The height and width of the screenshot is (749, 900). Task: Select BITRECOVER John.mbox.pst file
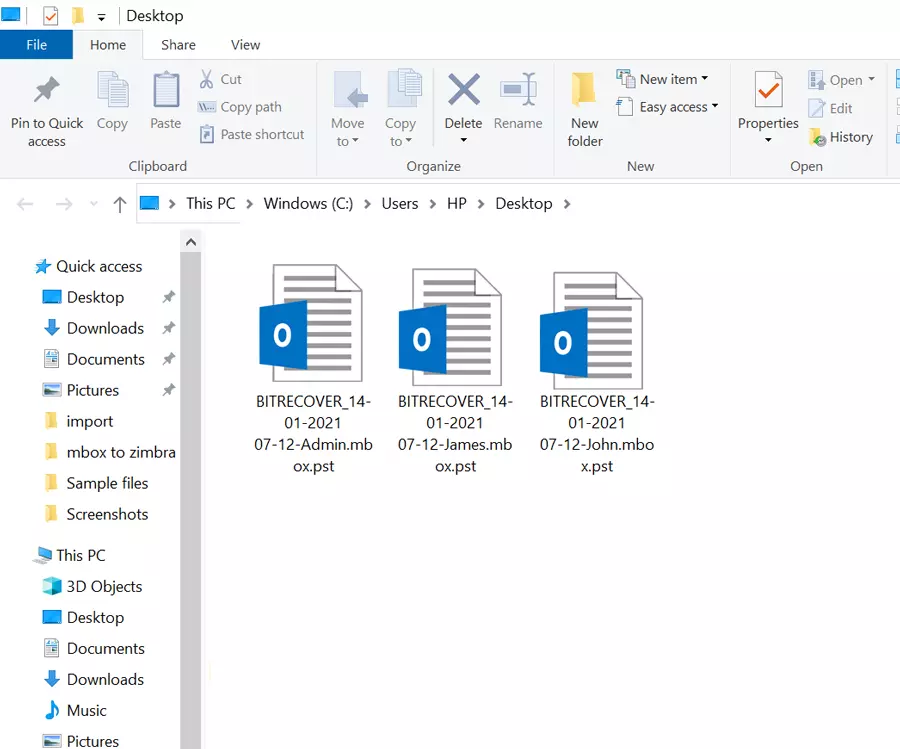pyautogui.click(x=596, y=372)
